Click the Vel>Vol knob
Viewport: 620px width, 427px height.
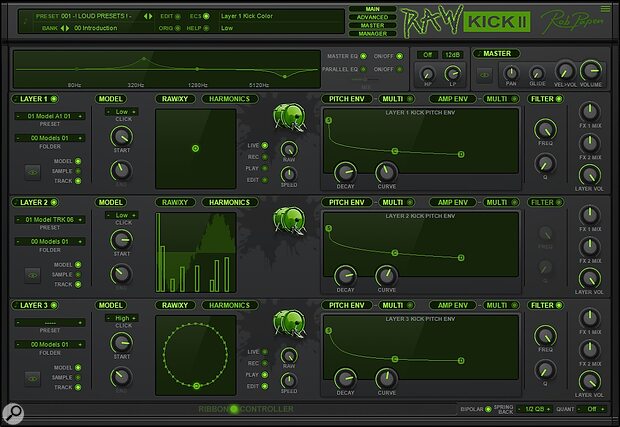pyautogui.click(x=565, y=71)
